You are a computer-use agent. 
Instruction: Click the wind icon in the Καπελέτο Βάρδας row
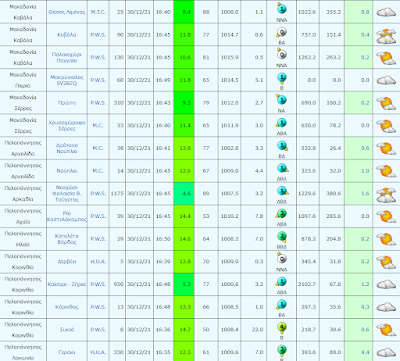(282, 237)
